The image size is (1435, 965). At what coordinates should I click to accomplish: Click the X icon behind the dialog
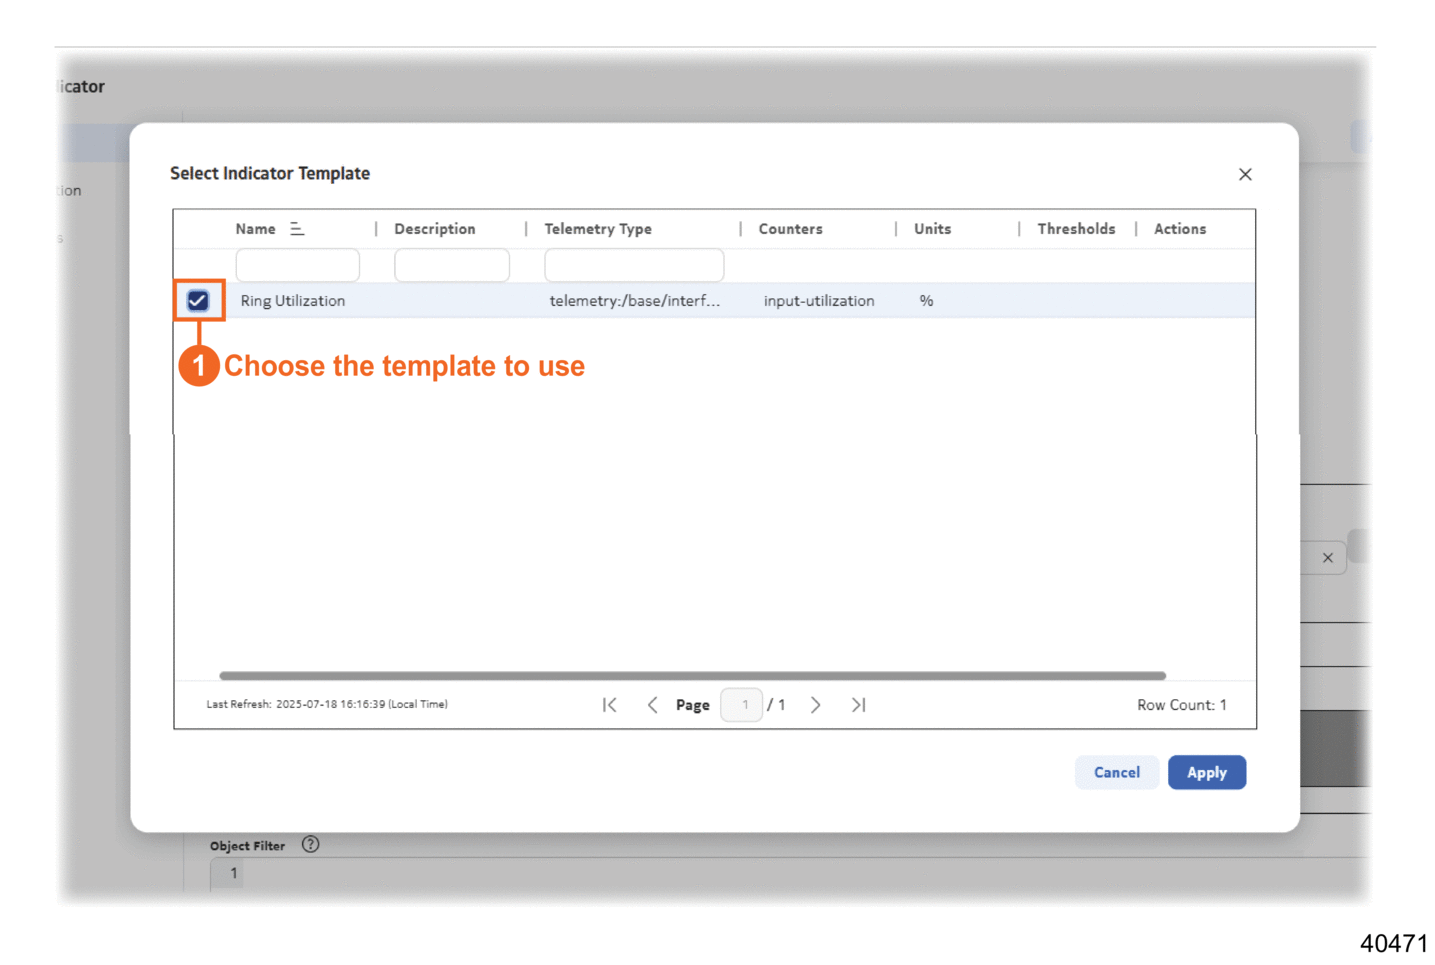(x=1327, y=558)
